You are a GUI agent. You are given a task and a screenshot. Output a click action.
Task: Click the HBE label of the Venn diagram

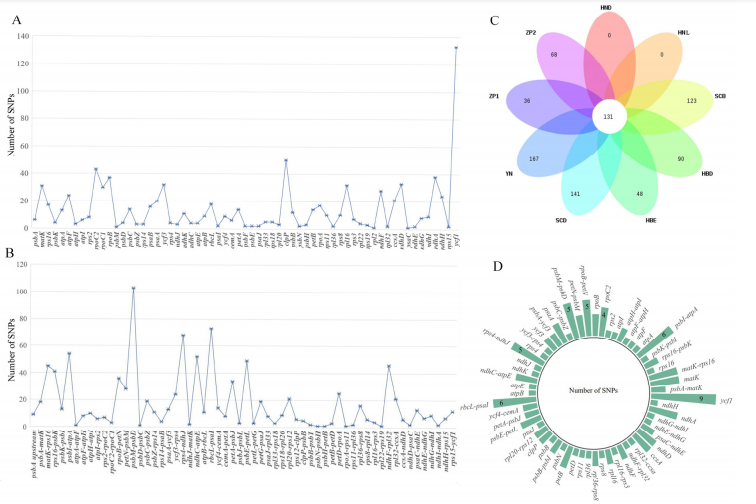click(651, 220)
